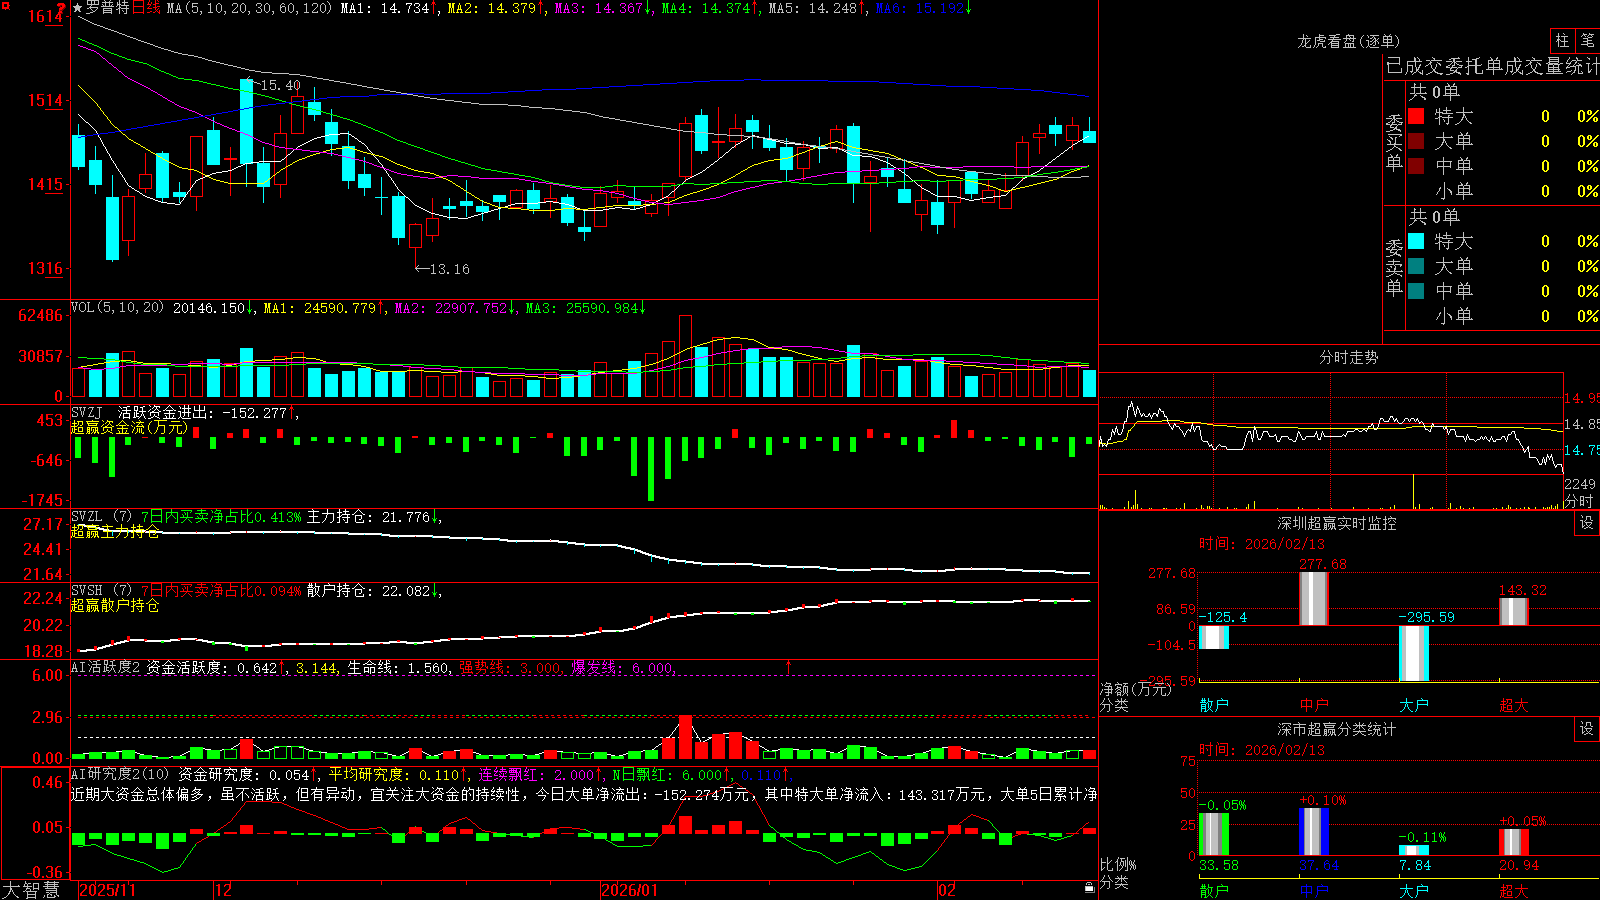
Task: Click the 超赢资金流(万元) label
Action: (x=129, y=427)
